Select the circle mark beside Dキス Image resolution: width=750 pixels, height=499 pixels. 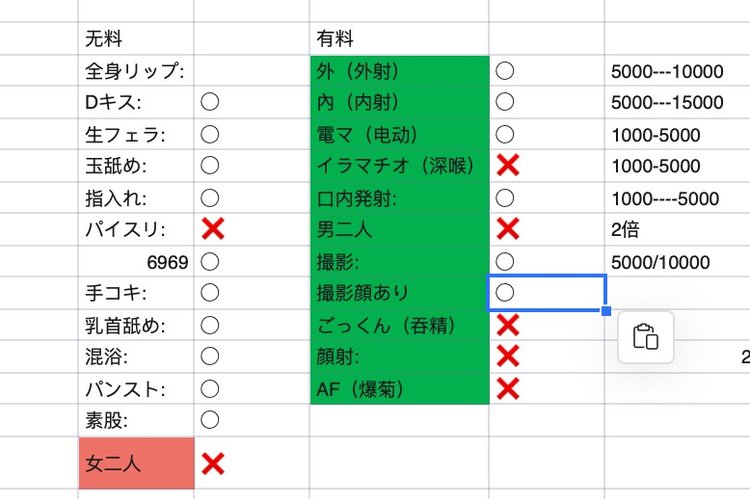coord(210,102)
